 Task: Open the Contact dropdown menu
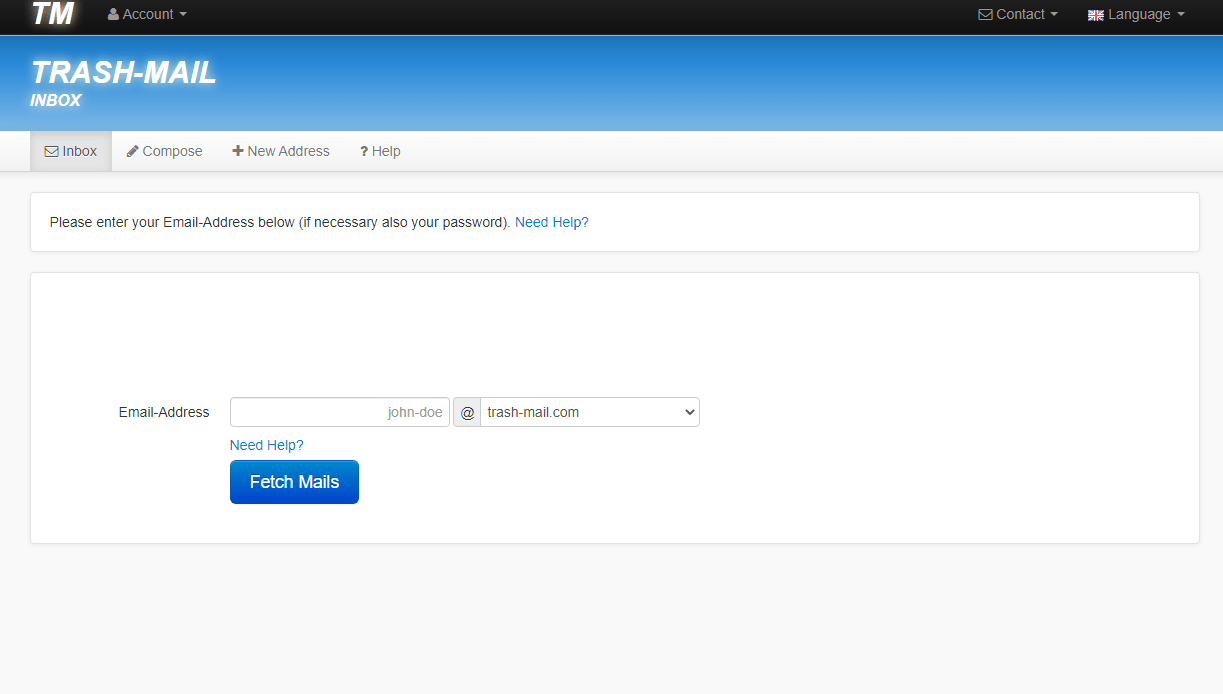tap(1018, 14)
